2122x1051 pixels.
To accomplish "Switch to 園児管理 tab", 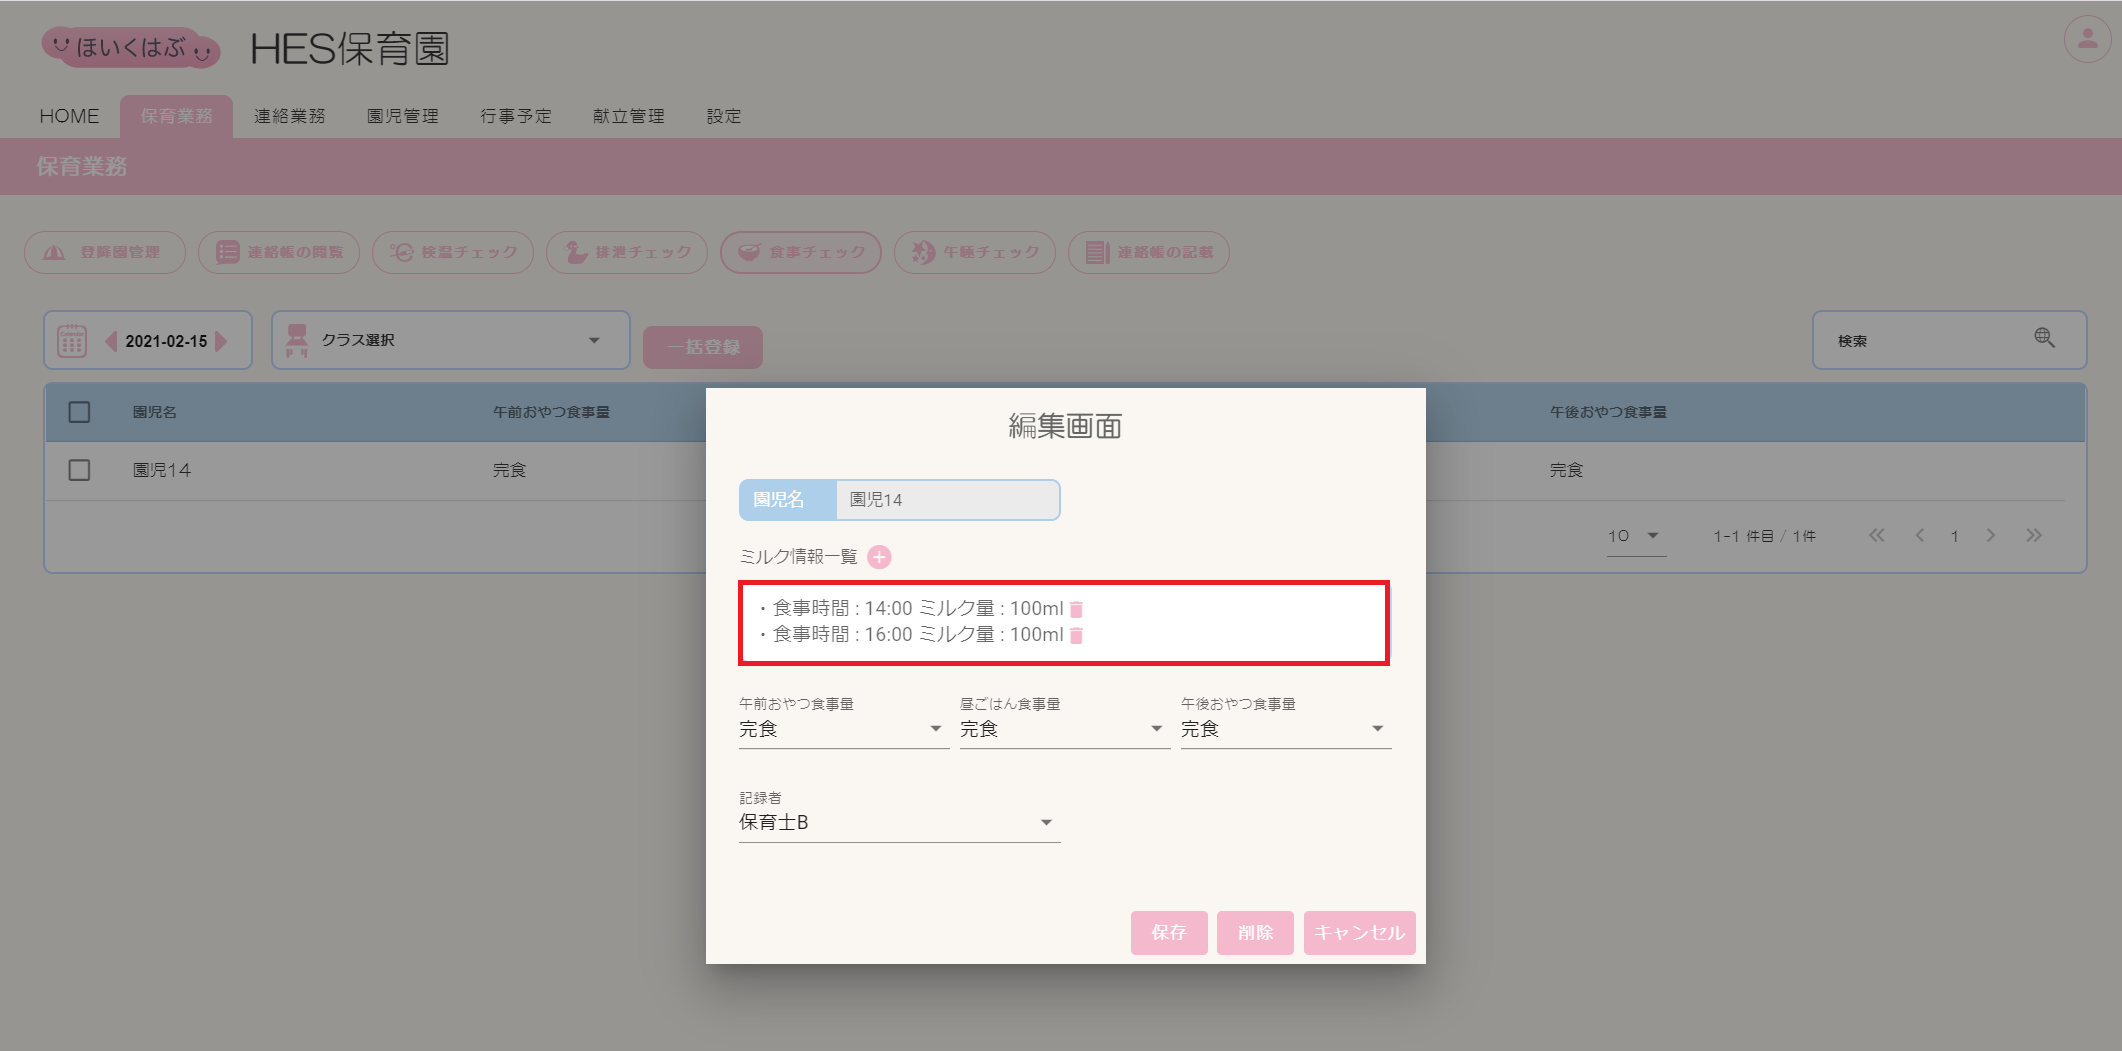I will (x=402, y=116).
